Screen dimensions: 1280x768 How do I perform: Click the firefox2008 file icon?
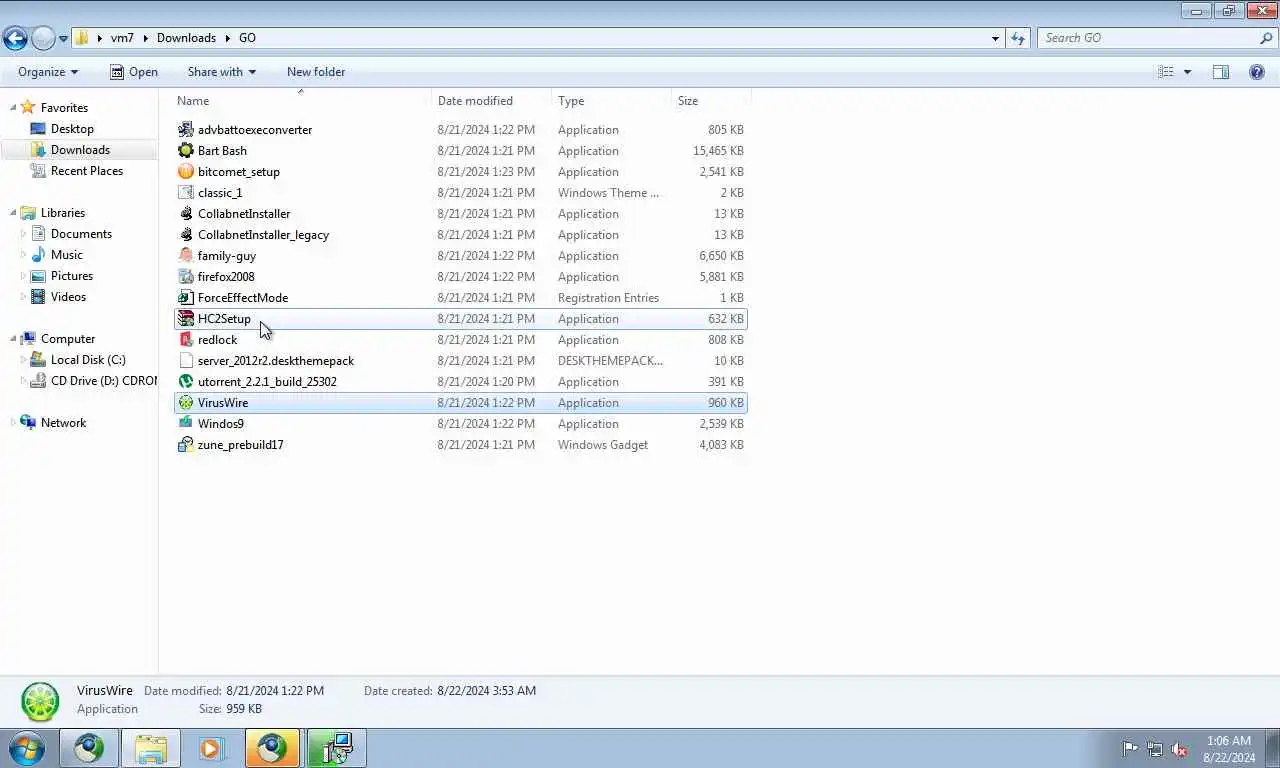point(185,277)
